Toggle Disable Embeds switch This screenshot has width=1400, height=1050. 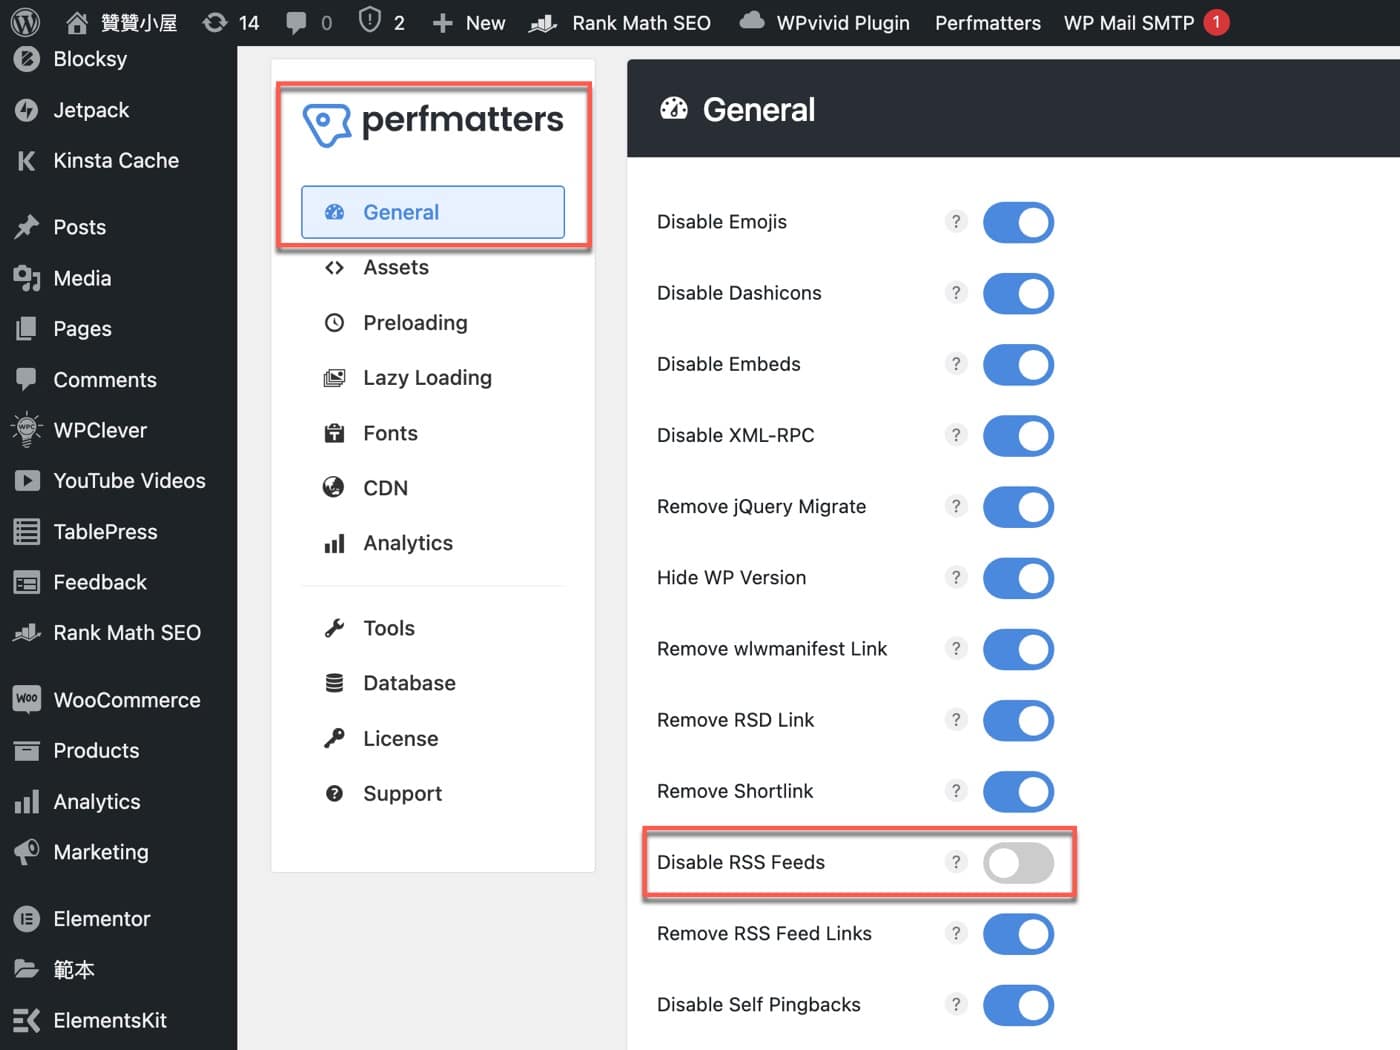[x=1018, y=365]
